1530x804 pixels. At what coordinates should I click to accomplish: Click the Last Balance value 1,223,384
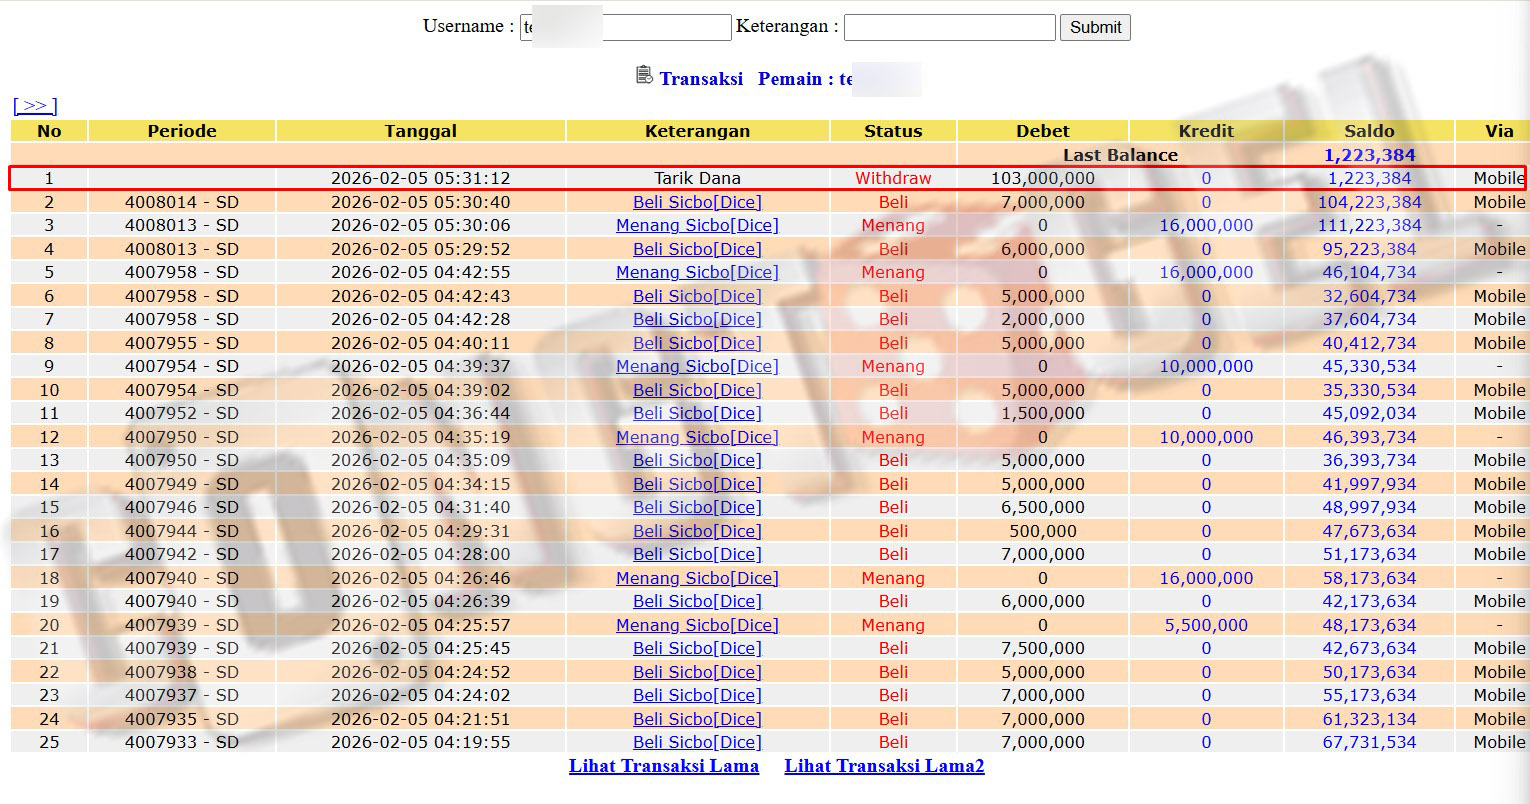(x=1368, y=155)
